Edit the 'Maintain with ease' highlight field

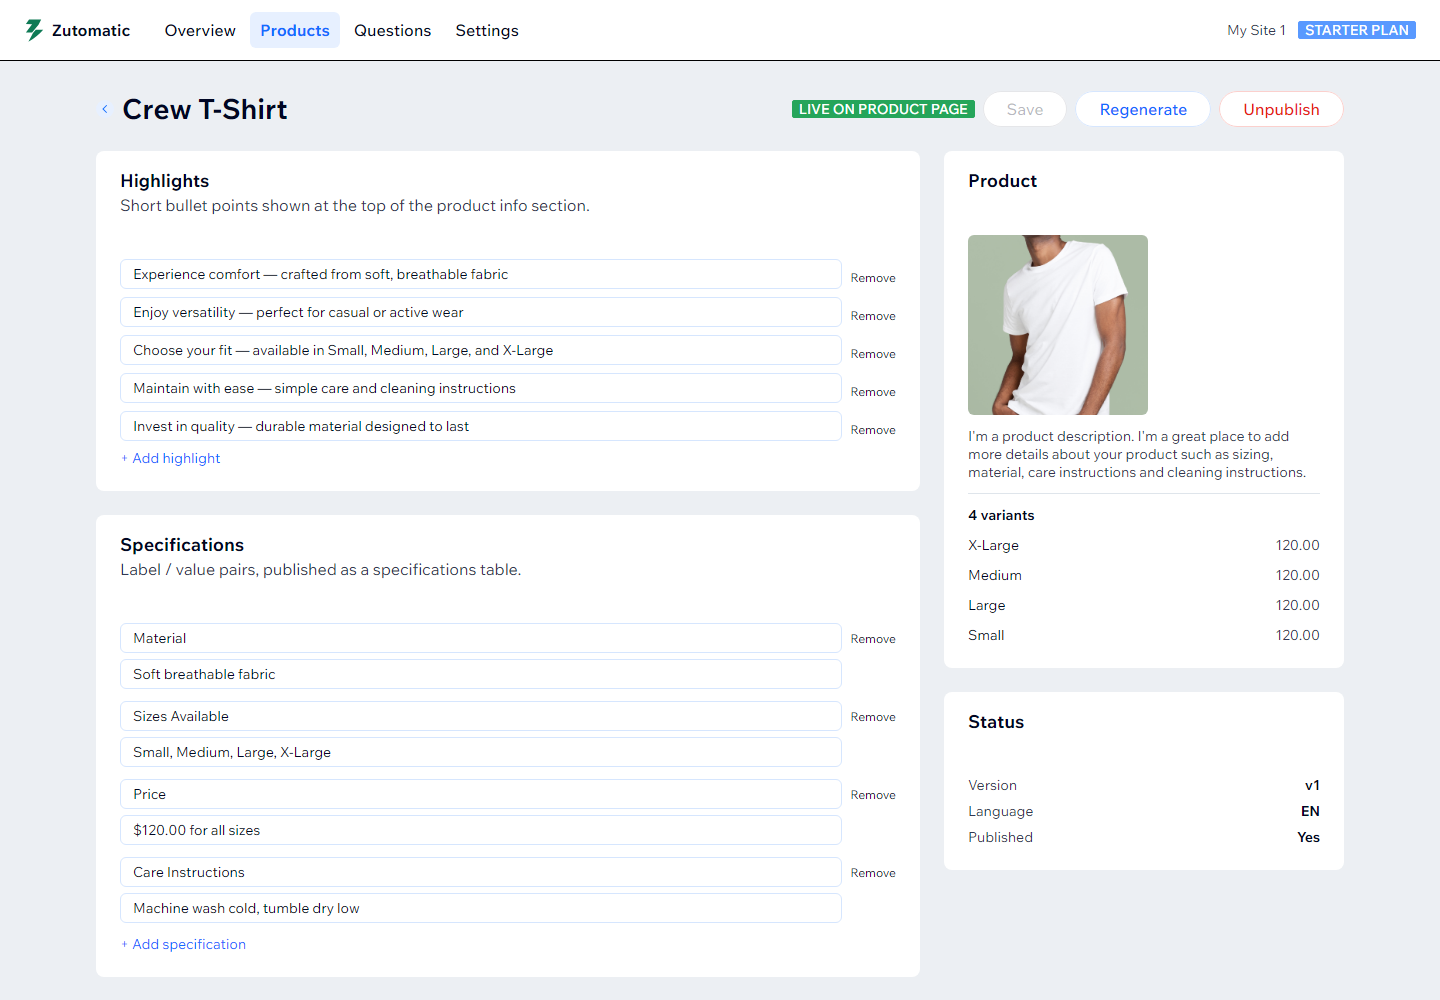(481, 388)
